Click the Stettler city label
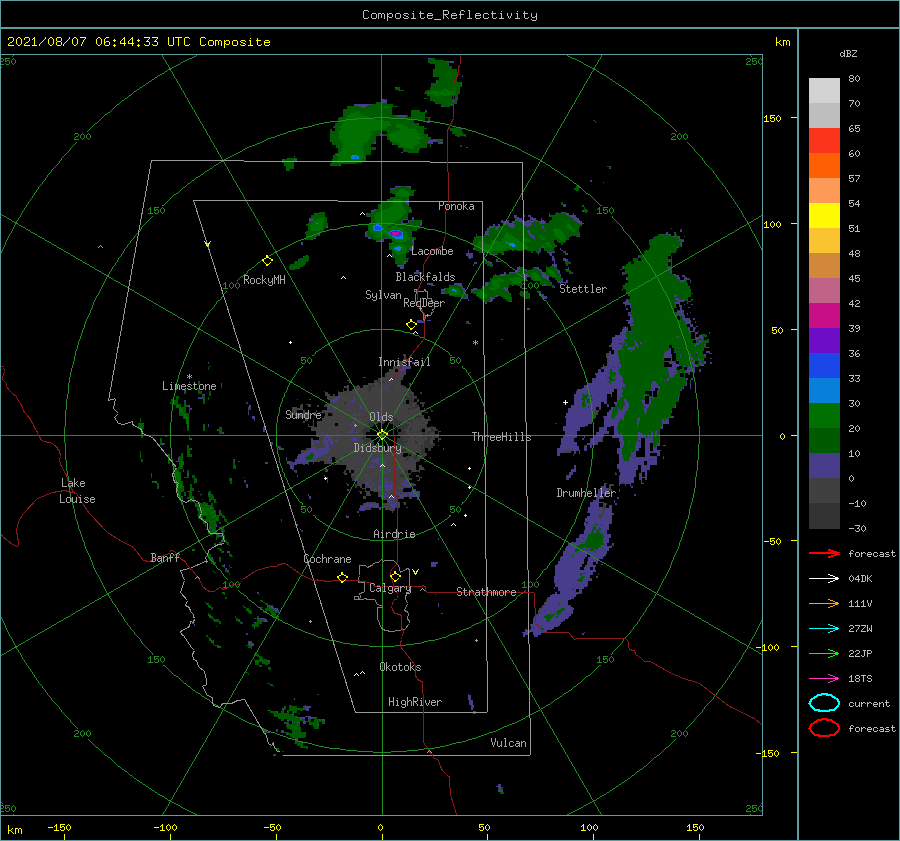This screenshot has width=900, height=841. point(583,289)
